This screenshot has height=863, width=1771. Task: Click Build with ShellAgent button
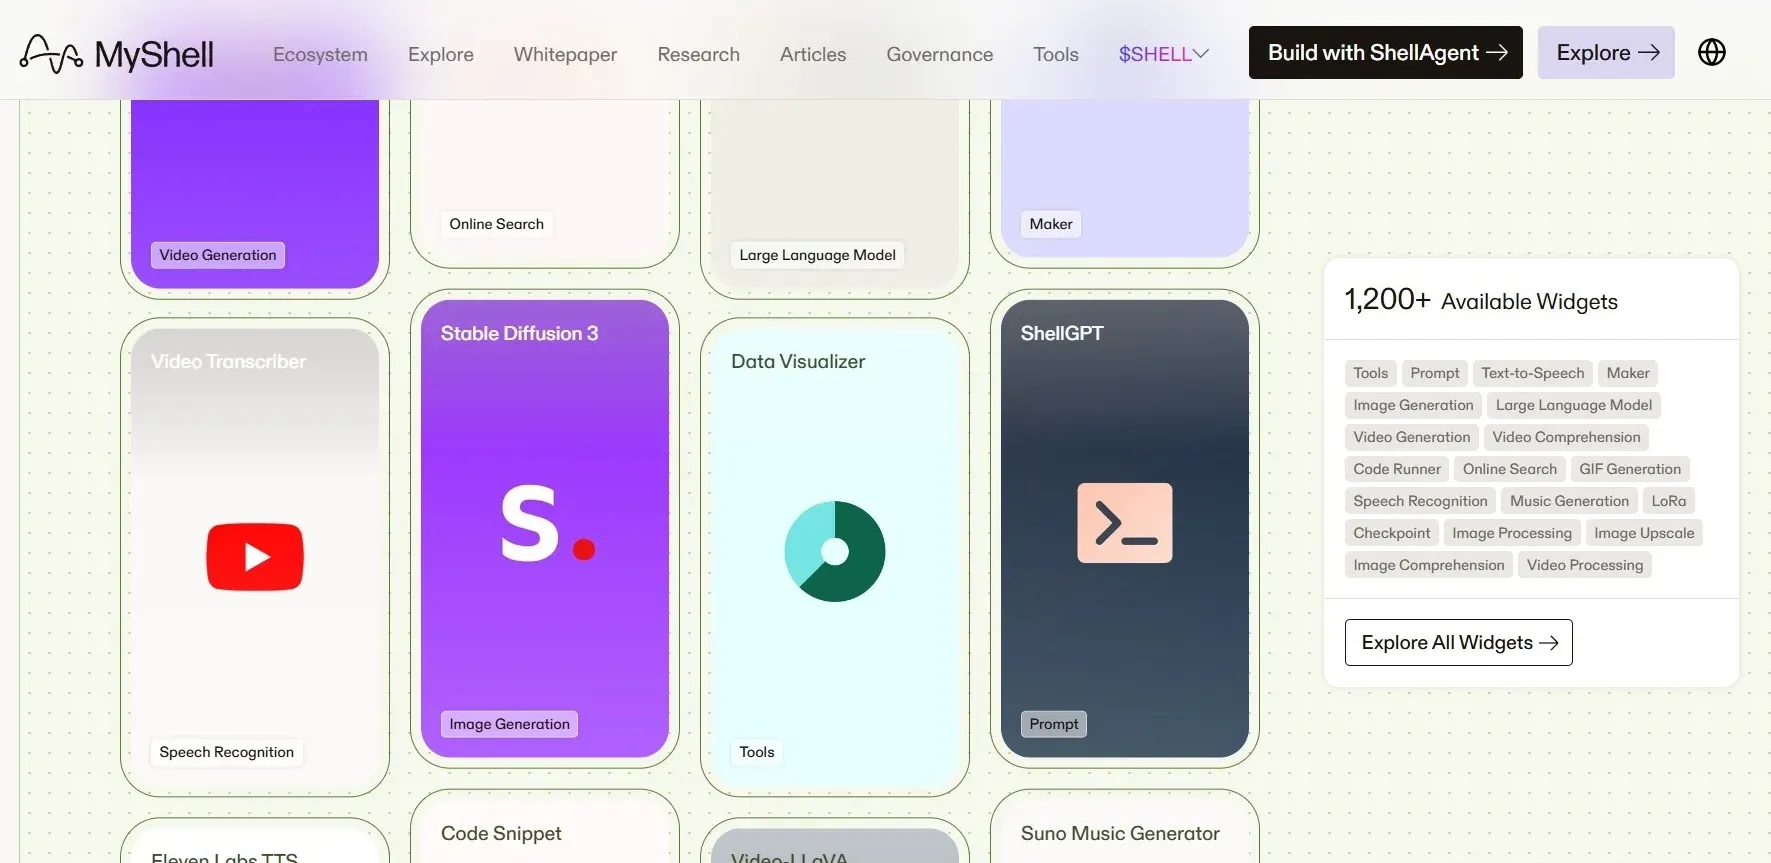click(1386, 52)
